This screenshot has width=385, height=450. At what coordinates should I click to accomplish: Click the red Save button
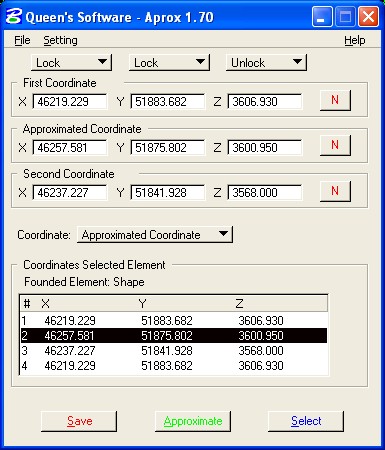(x=79, y=421)
